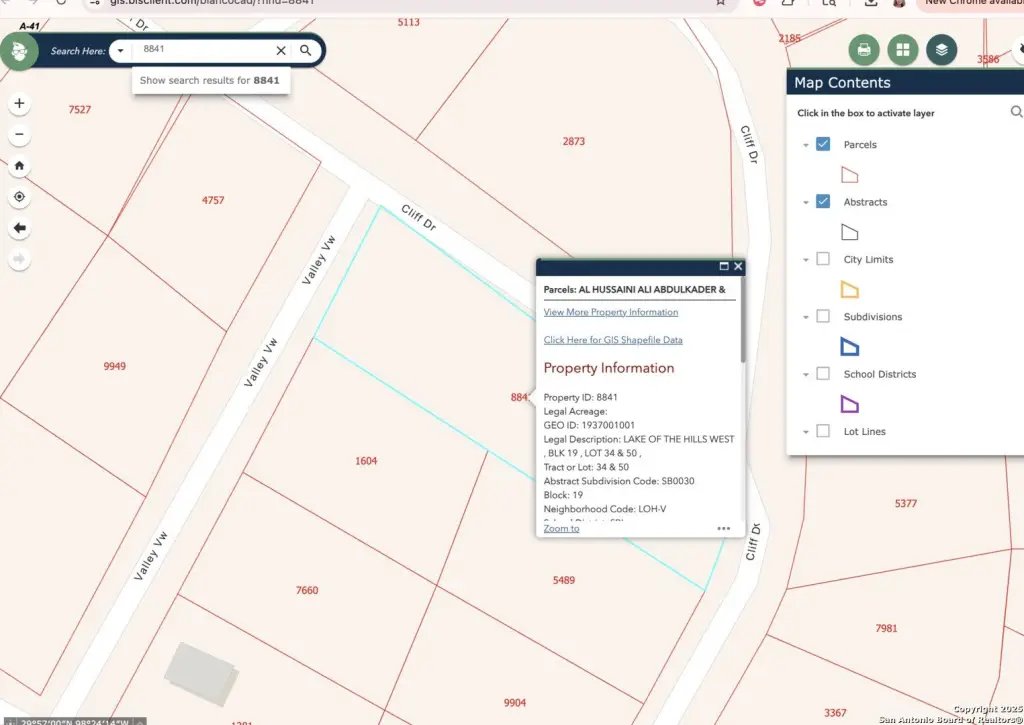The height and width of the screenshot is (725, 1024).
Task: Collapse the Subdivisions layer legend
Action: [805, 317]
